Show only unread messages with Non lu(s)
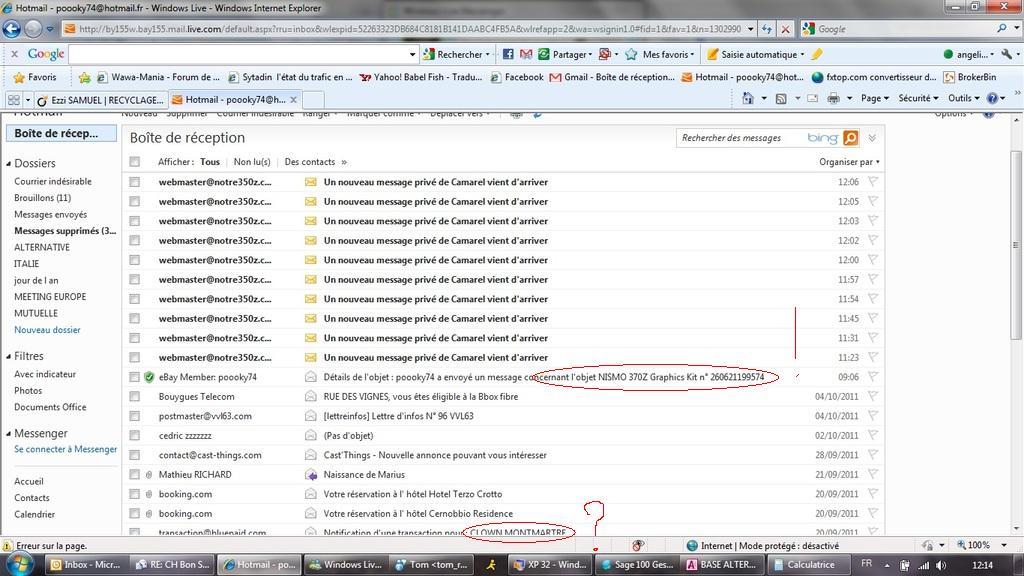 [x=252, y=162]
